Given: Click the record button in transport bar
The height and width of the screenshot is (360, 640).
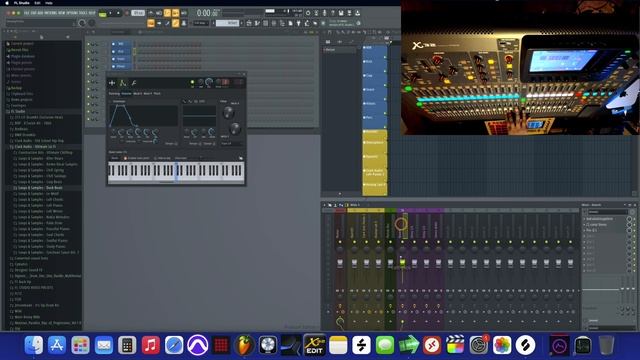Looking at the screenshot, I should coord(127,13).
